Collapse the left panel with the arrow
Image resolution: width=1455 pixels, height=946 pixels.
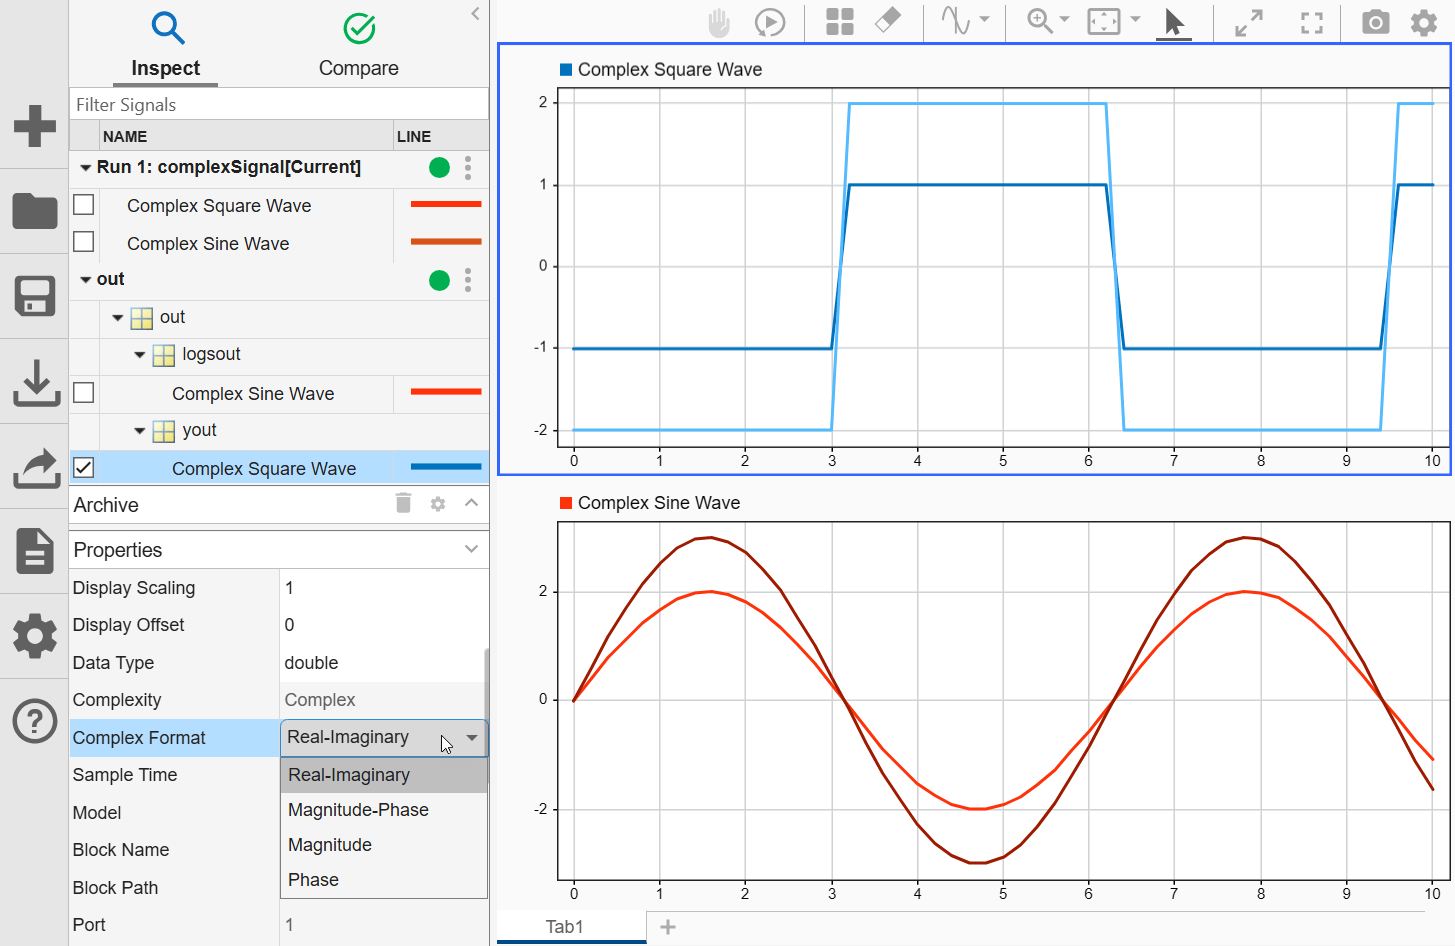click(x=475, y=13)
